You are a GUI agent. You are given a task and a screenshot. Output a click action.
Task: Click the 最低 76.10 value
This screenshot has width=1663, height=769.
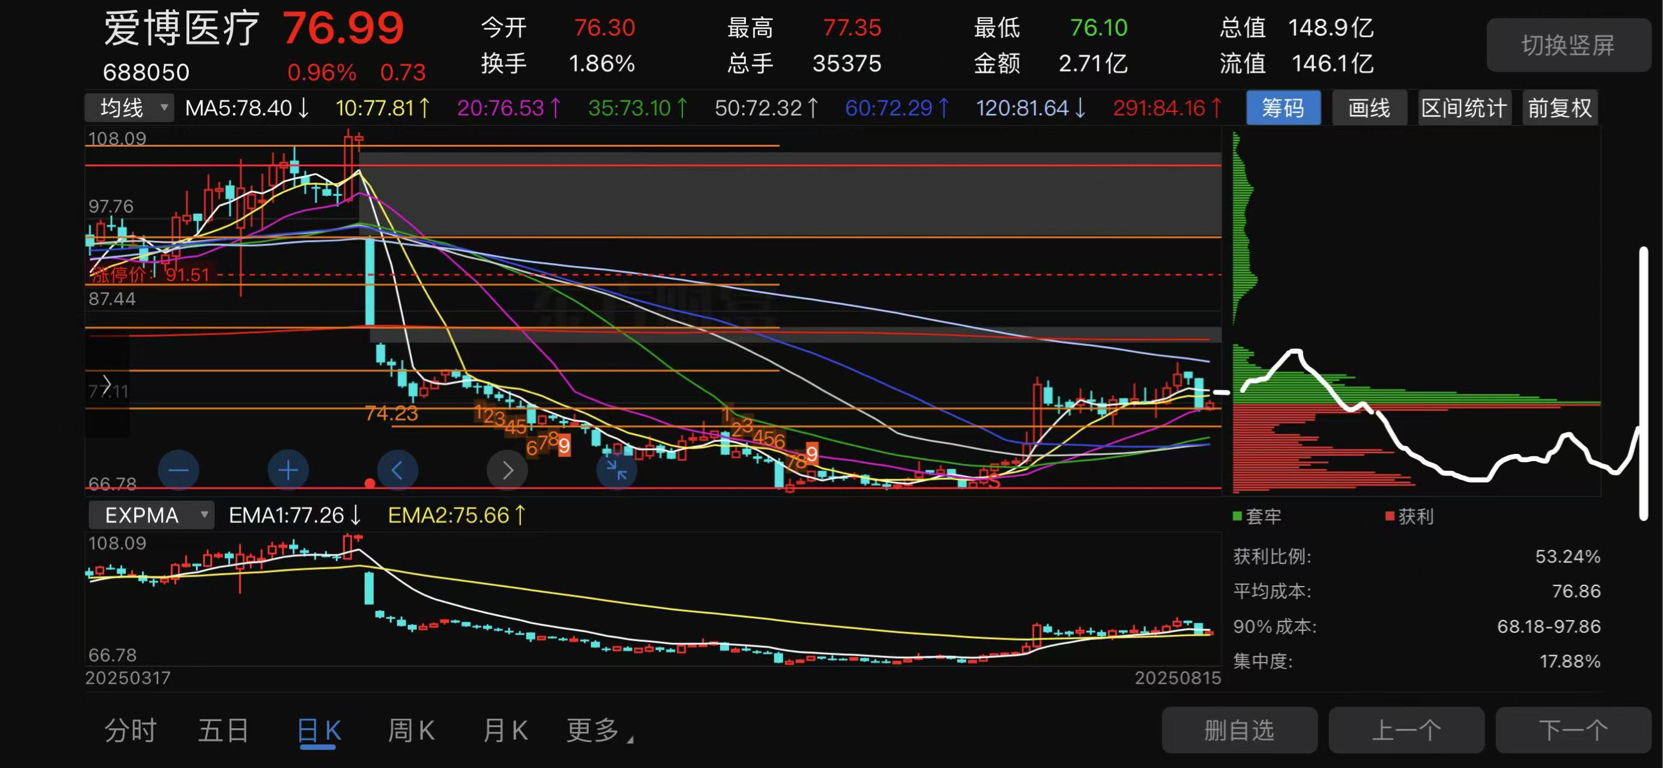(x=1099, y=28)
